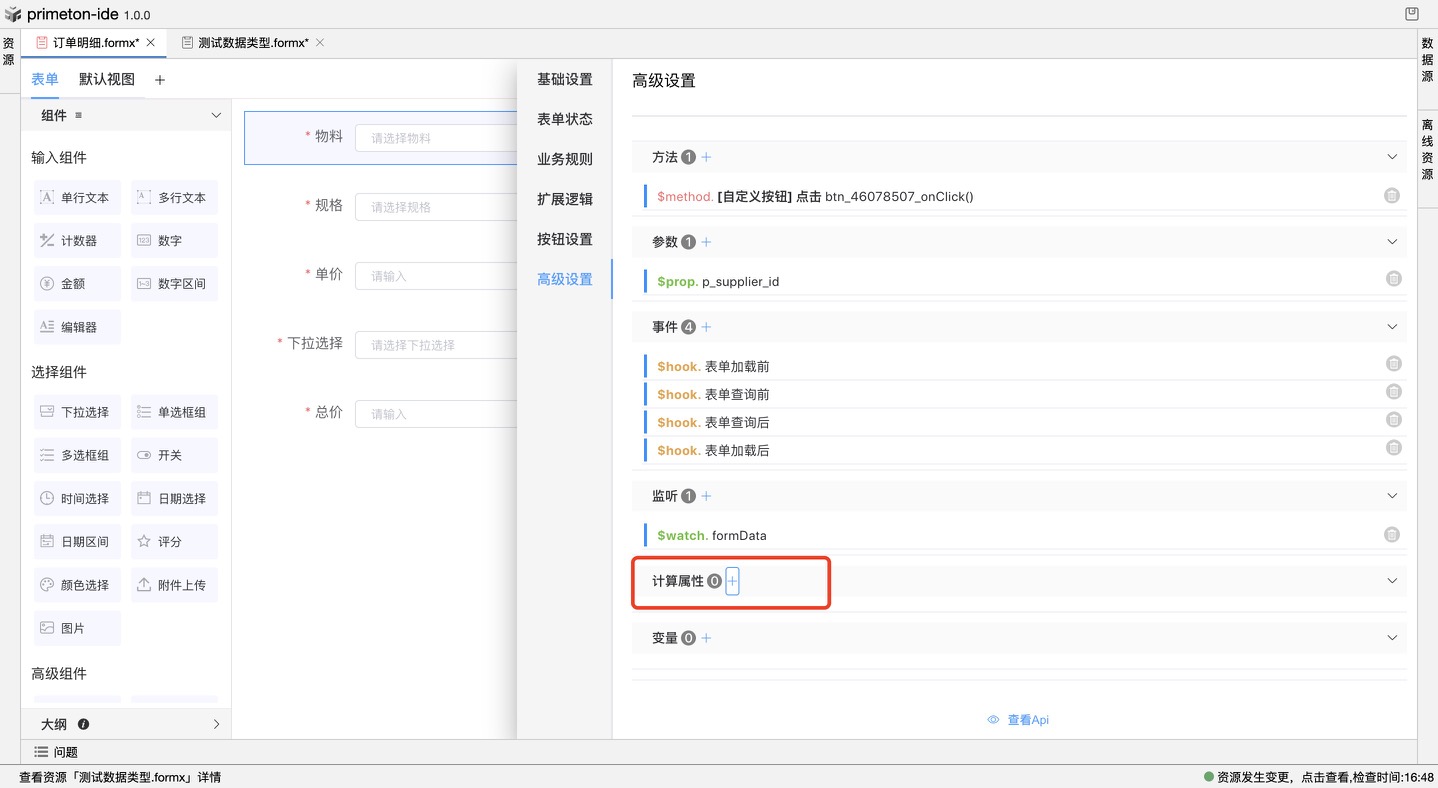
Task: Delete the $watch formData listener
Action: (x=1391, y=535)
